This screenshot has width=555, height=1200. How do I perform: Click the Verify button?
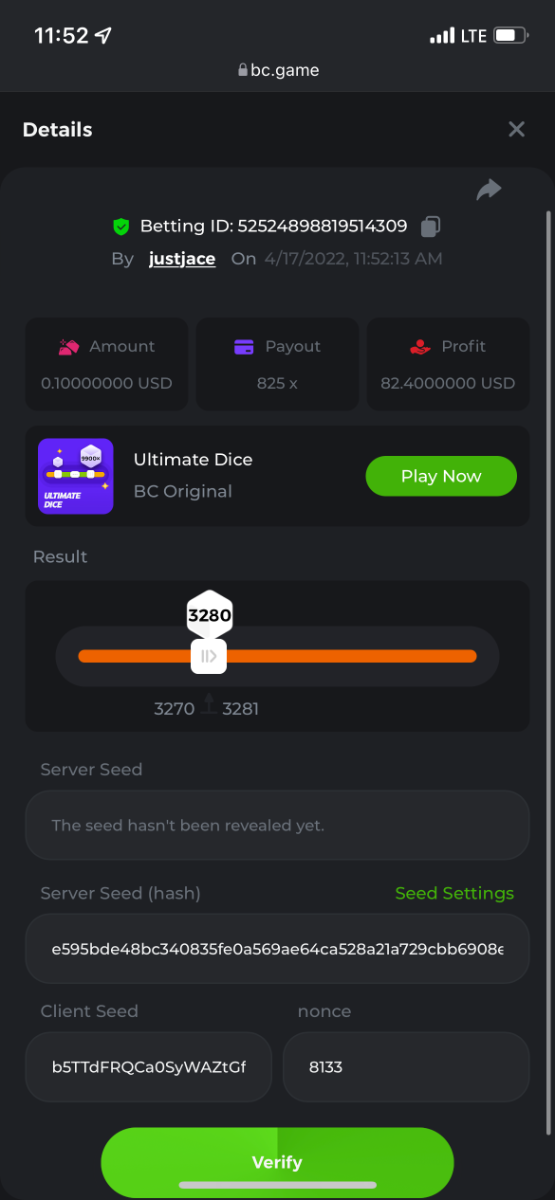277,1162
